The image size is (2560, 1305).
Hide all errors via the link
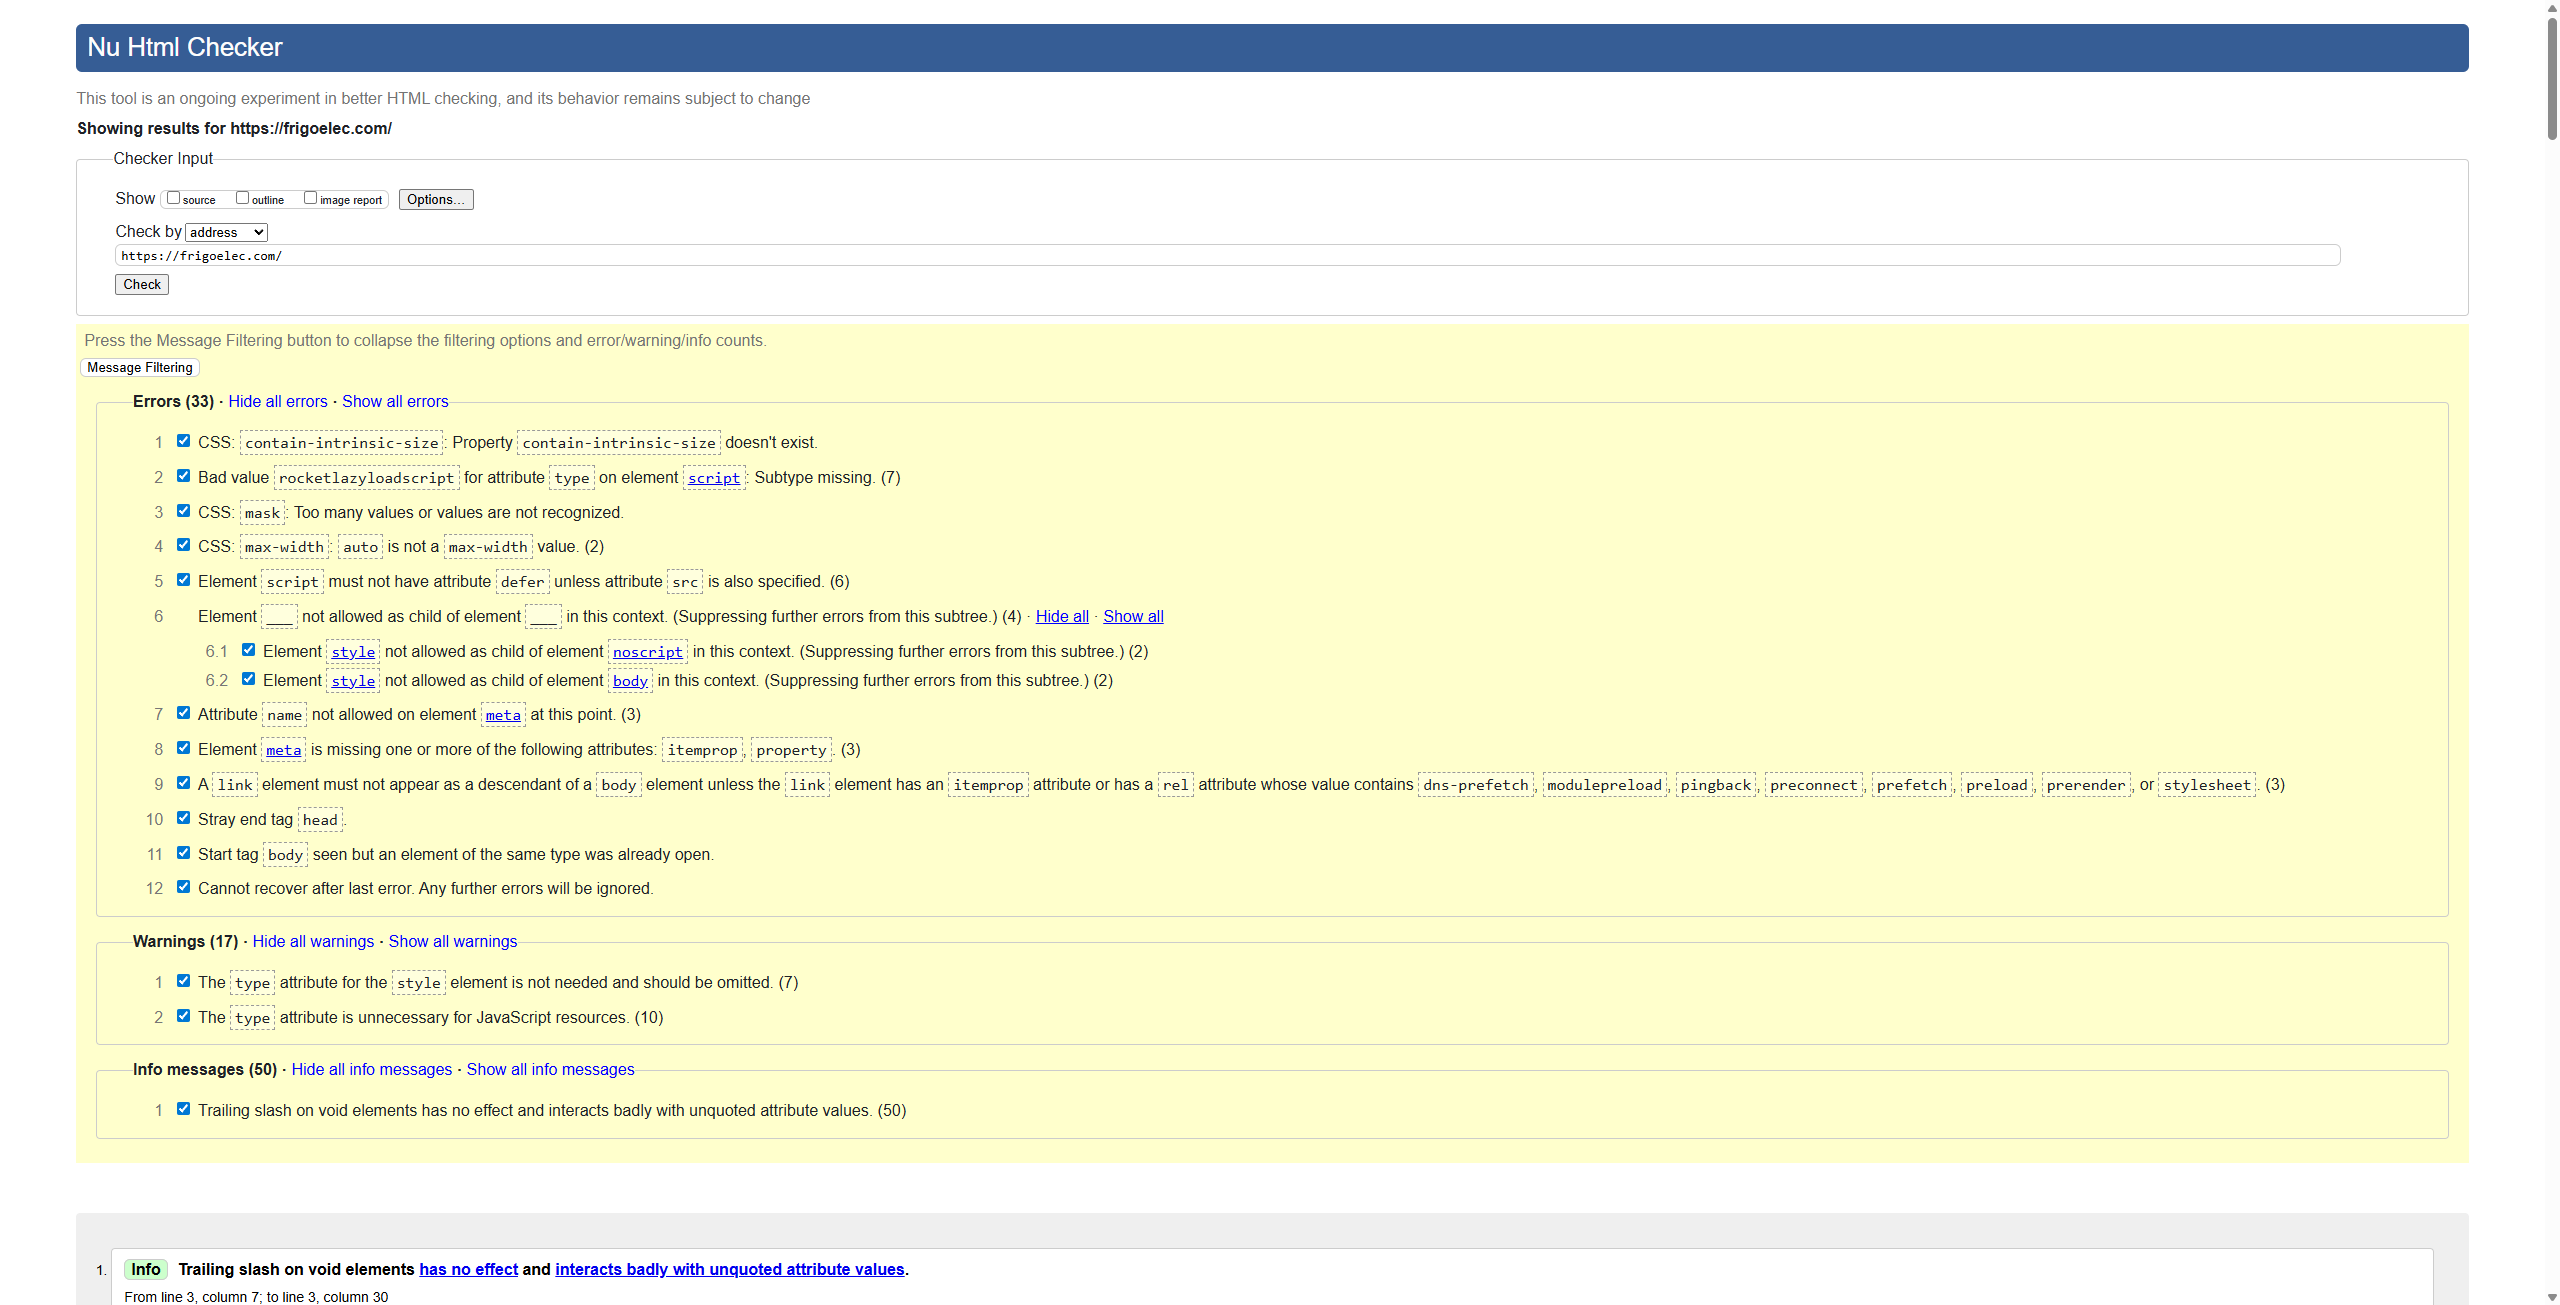click(x=277, y=401)
